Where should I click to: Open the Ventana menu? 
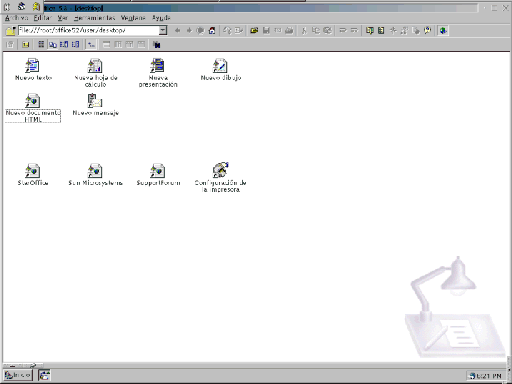click(x=133, y=18)
